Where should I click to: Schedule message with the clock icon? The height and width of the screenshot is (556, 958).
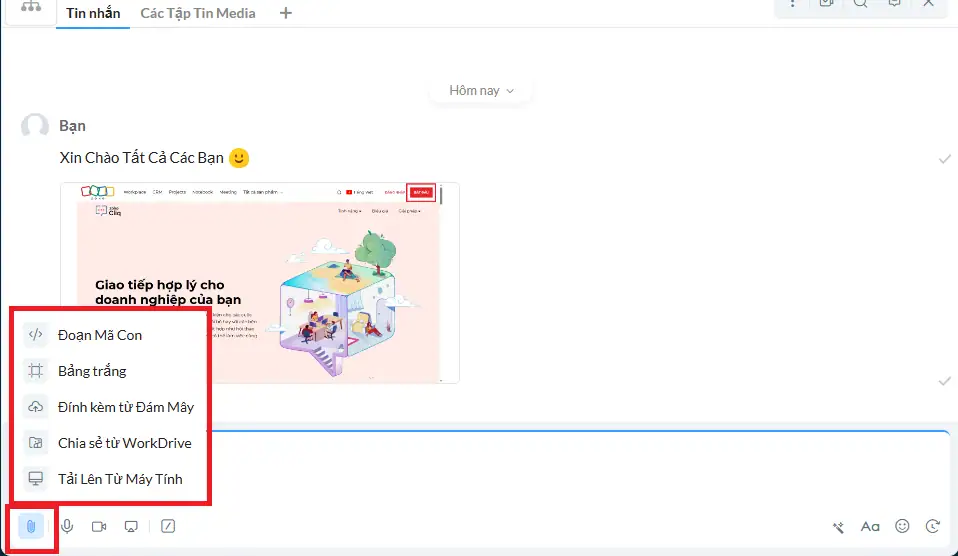(933, 526)
